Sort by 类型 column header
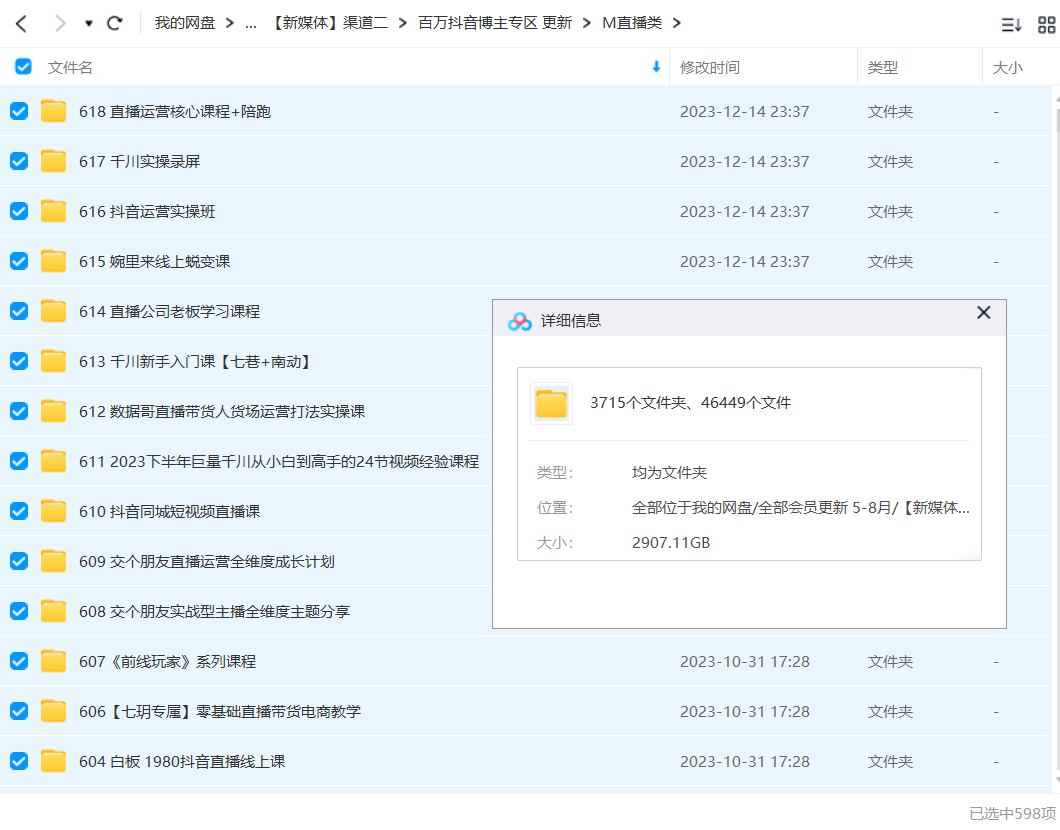This screenshot has height=830, width=1060. click(882, 67)
